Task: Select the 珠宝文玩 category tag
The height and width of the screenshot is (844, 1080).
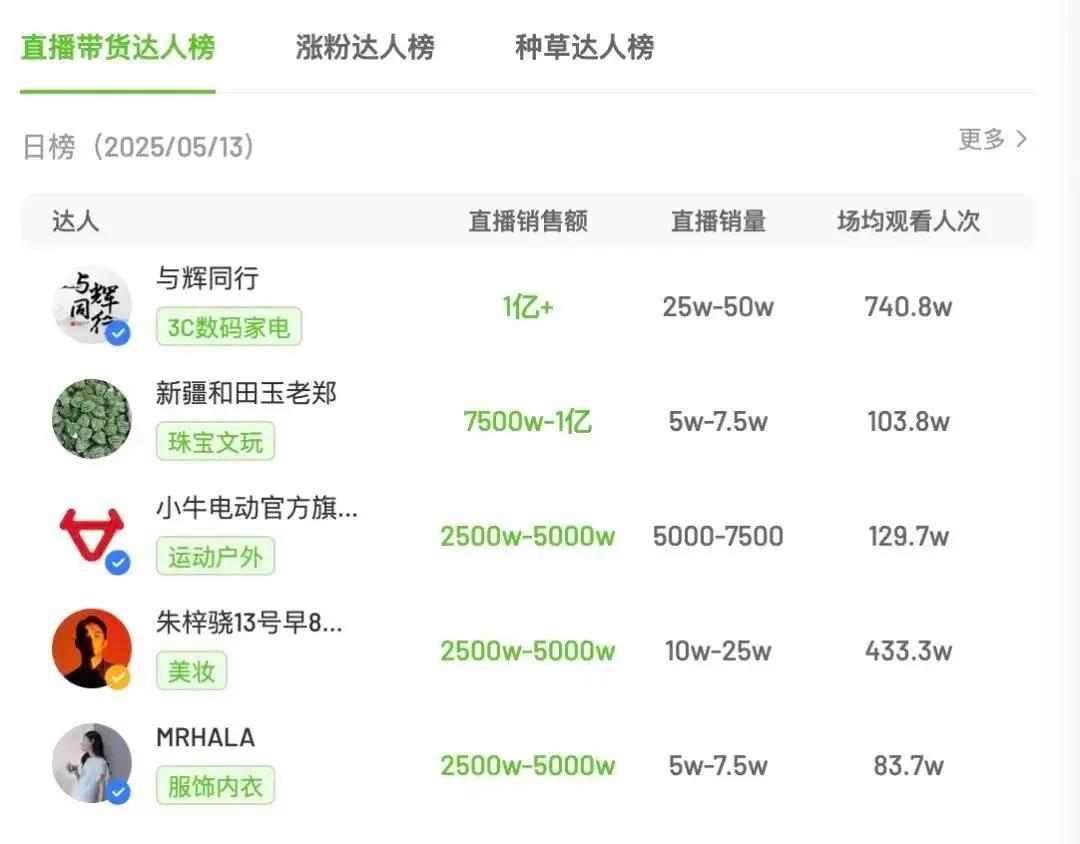Action: click(x=215, y=441)
